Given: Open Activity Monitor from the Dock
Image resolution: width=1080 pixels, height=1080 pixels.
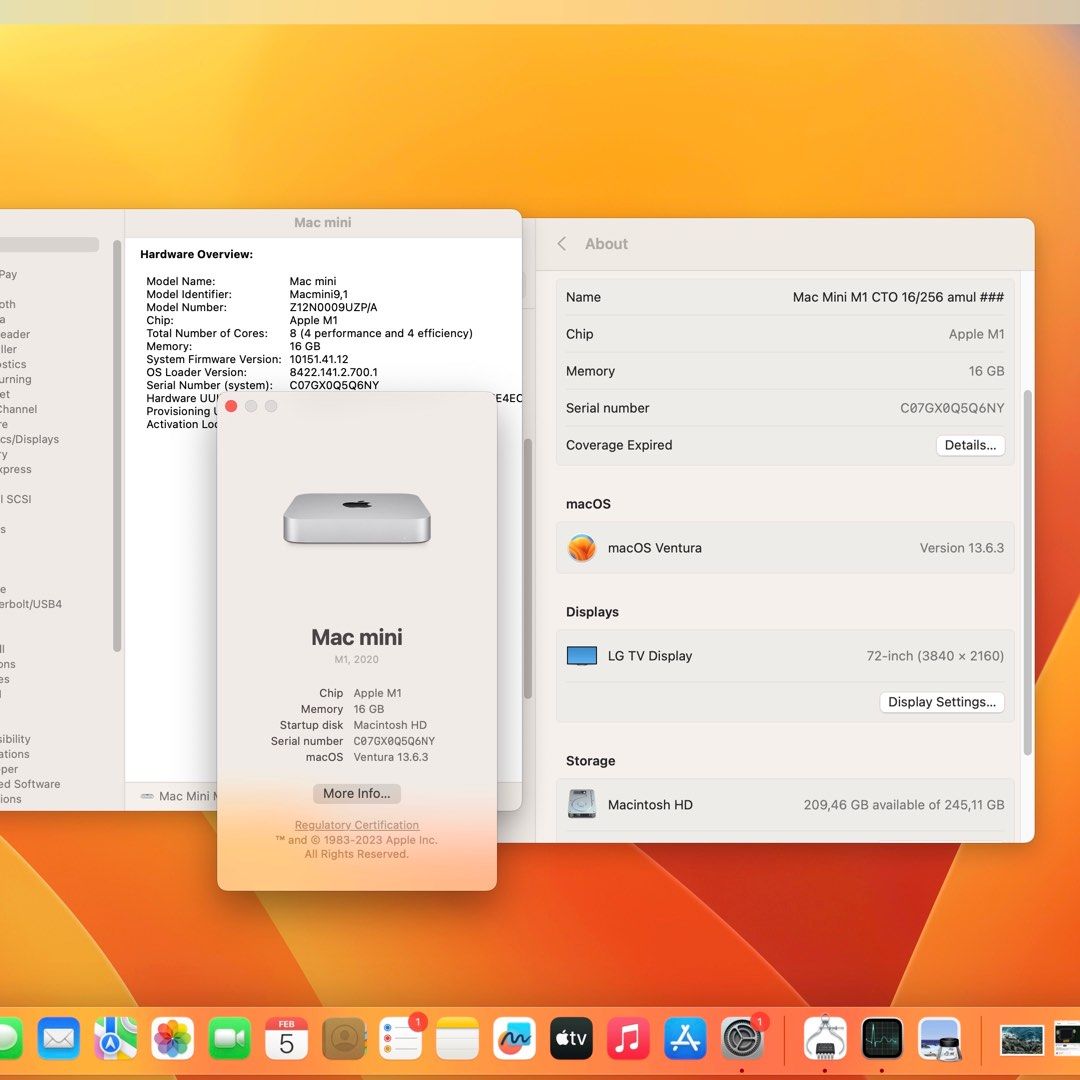Looking at the screenshot, I should tap(881, 1038).
